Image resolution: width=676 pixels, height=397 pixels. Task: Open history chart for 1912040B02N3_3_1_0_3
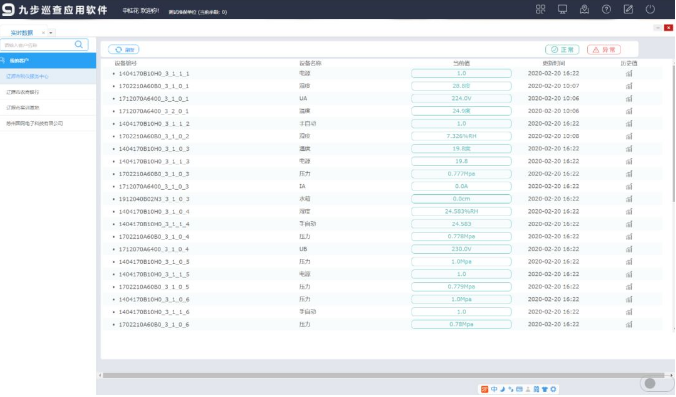click(629, 199)
